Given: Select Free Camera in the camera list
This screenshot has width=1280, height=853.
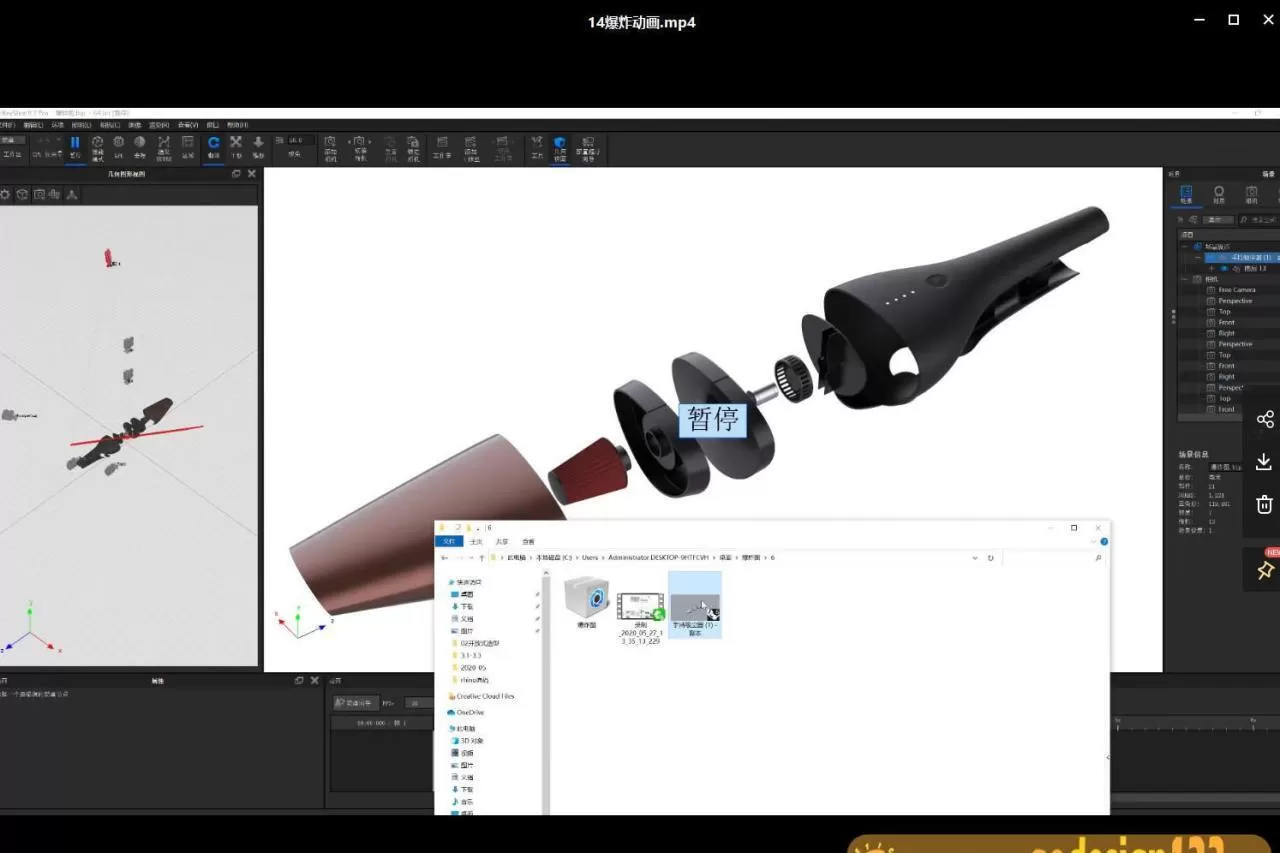Looking at the screenshot, I should (x=1237, y=290).
